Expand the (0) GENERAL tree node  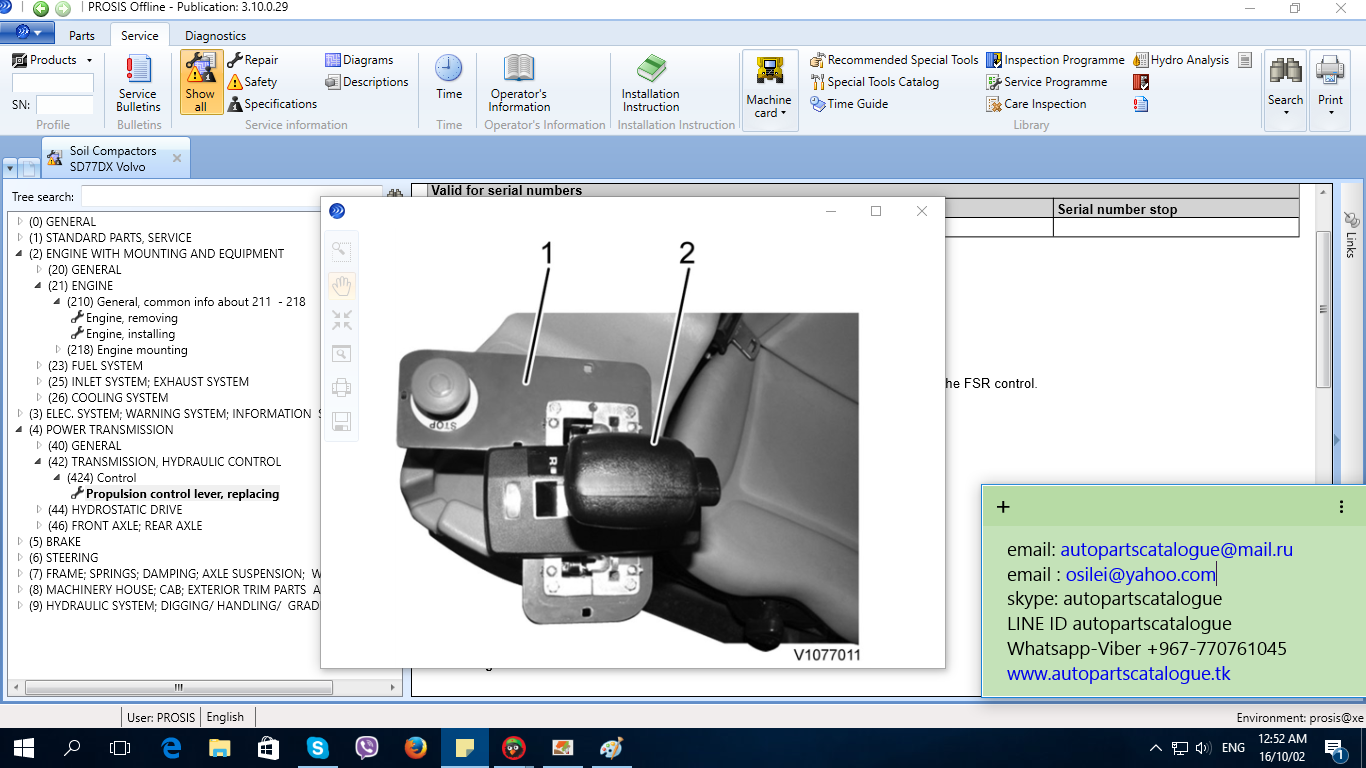(20, 222)
